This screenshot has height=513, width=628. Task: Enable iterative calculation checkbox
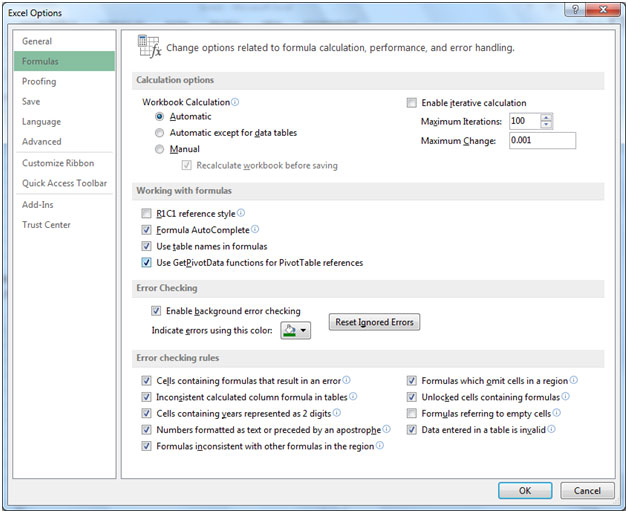[x=412, y=103]
